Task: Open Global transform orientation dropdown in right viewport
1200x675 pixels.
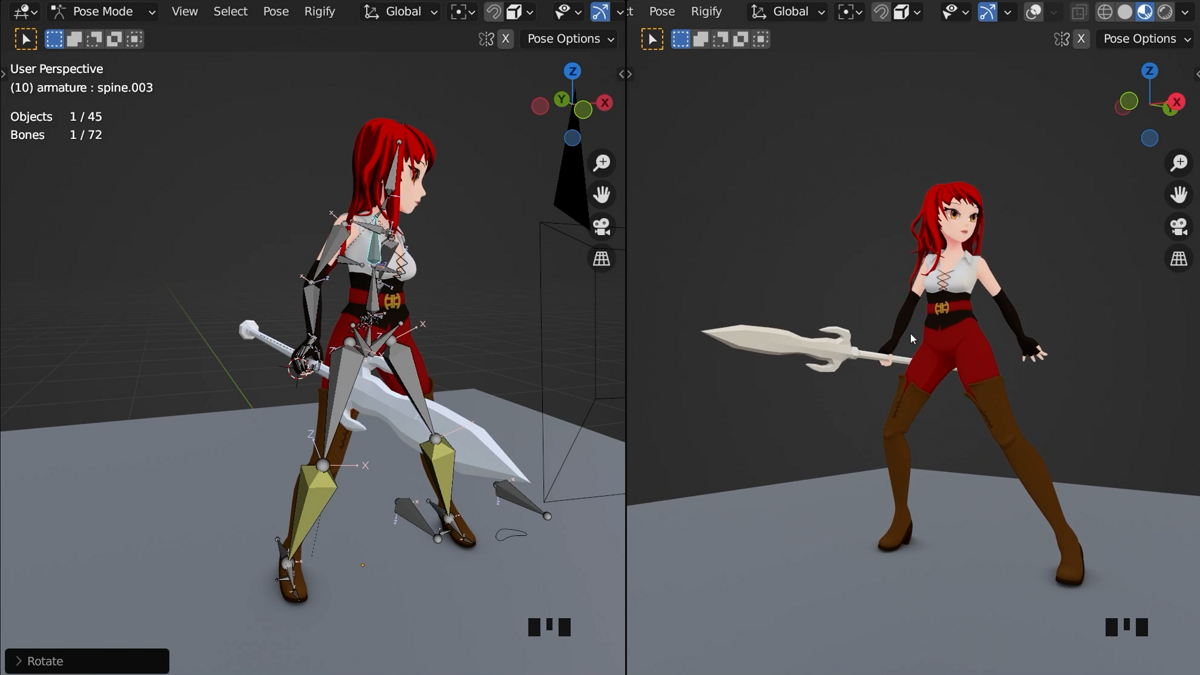Action: click(x=787, y=12)
